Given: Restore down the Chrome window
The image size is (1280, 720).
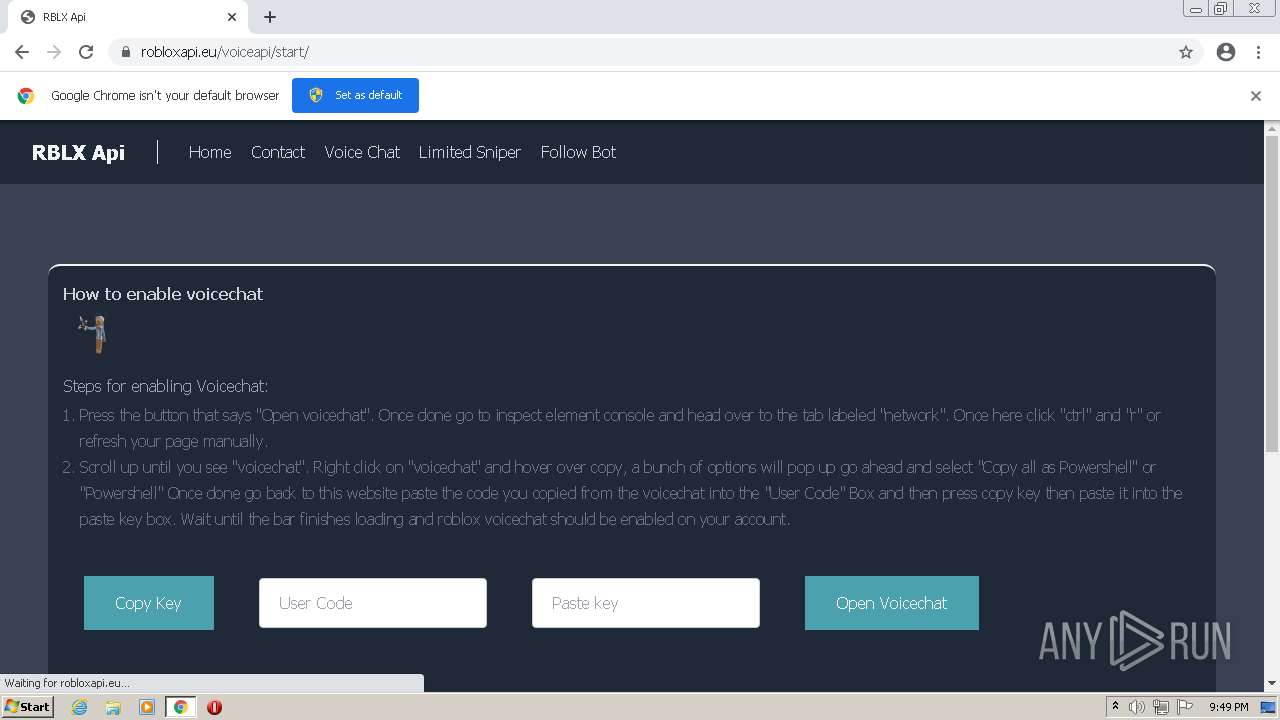Looking at the screenshot, I should (1221, 9).
